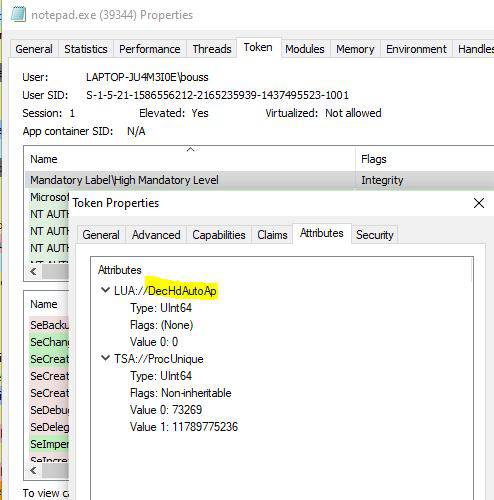The height and width of the screenshot is (500, 494).
Task: Open the Modules tab
Action: coord(305,49)
